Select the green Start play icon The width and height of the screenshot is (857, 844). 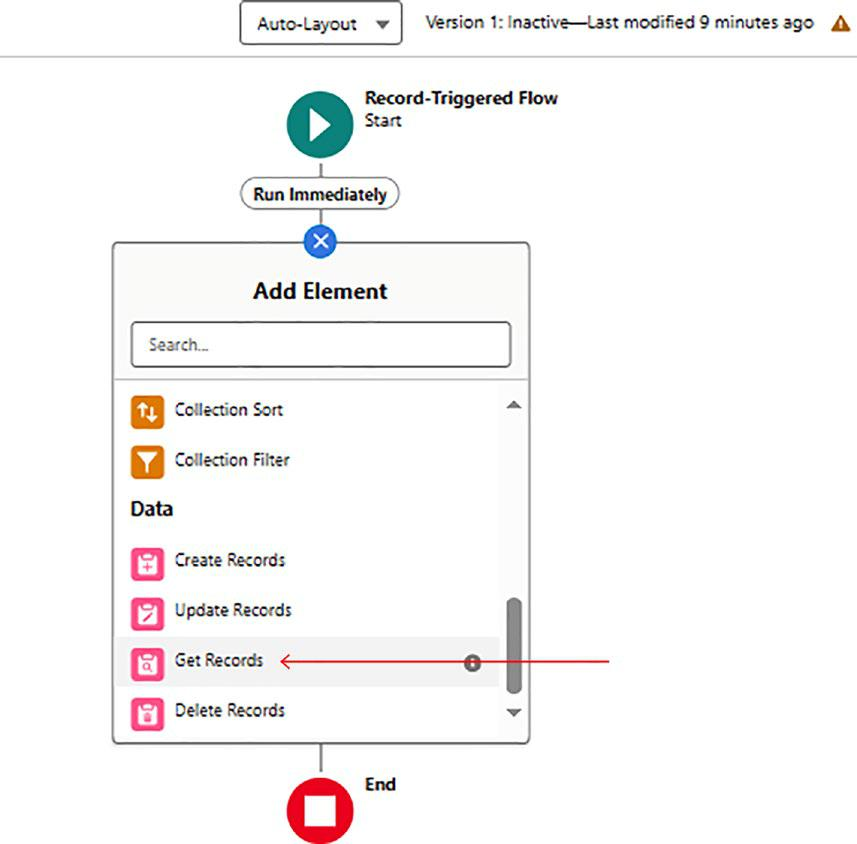point(320,125)
